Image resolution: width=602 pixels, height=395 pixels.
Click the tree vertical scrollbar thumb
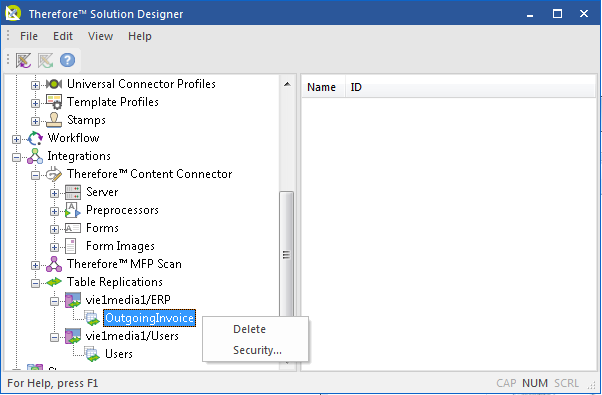tap(286, 254)
